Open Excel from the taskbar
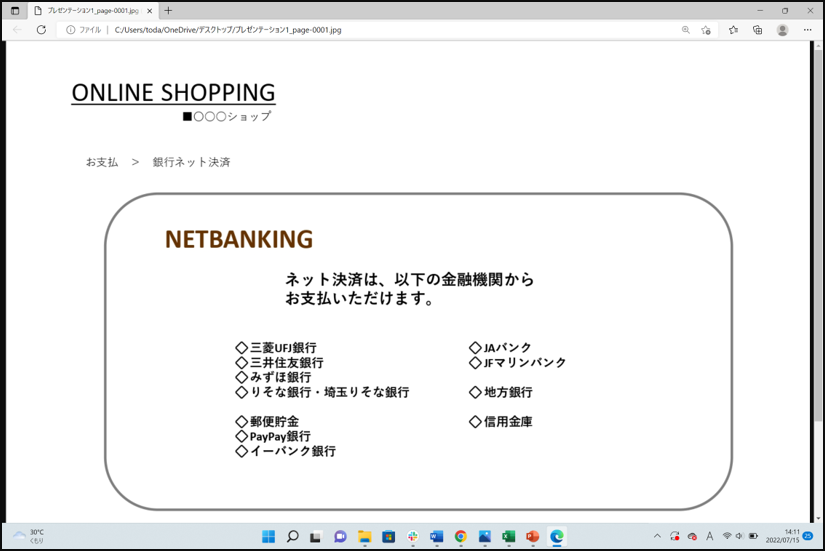This screenshot has width=825, height=551. tap(509, 536)
